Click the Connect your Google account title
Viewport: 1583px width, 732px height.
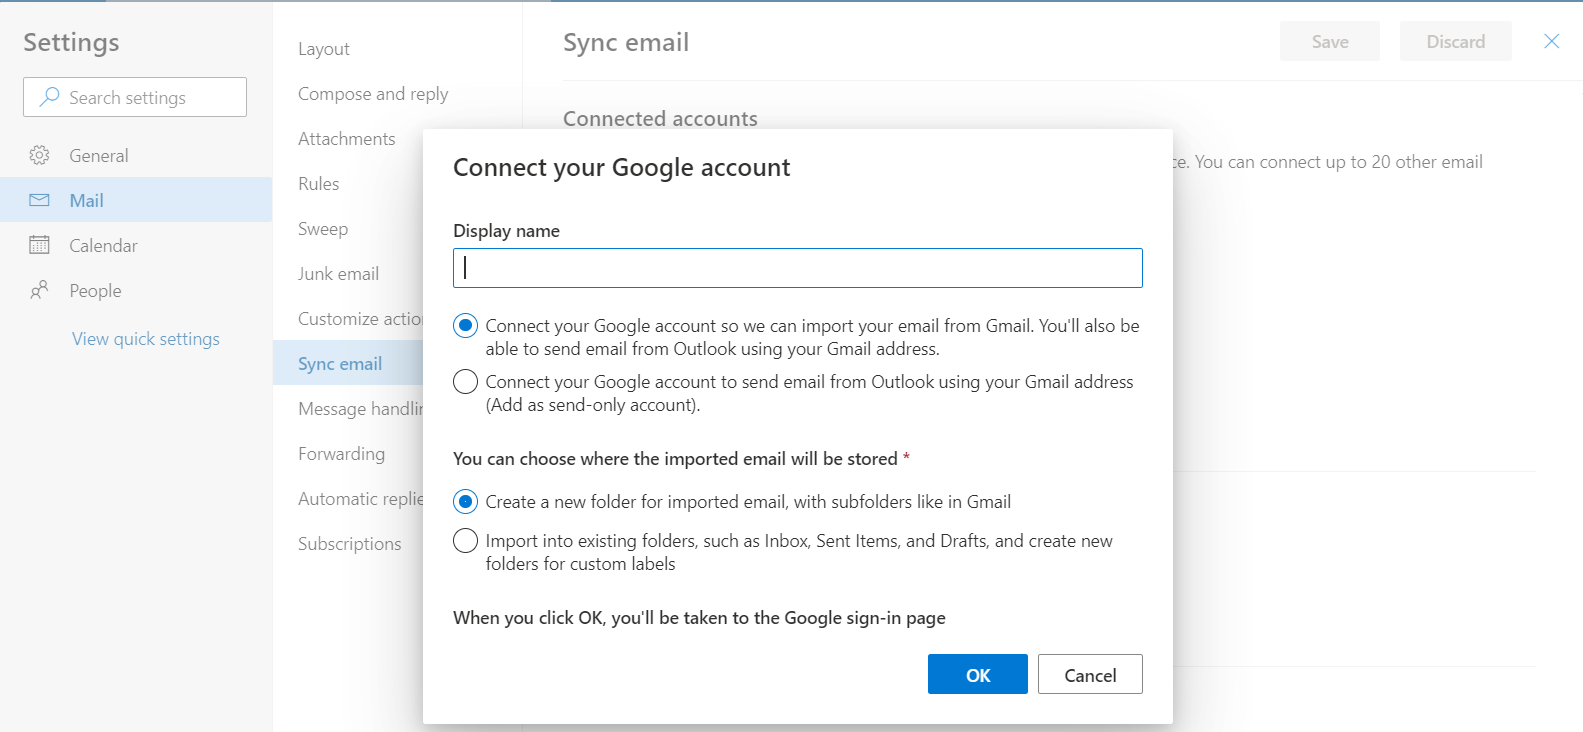click(x=621, y=167)
